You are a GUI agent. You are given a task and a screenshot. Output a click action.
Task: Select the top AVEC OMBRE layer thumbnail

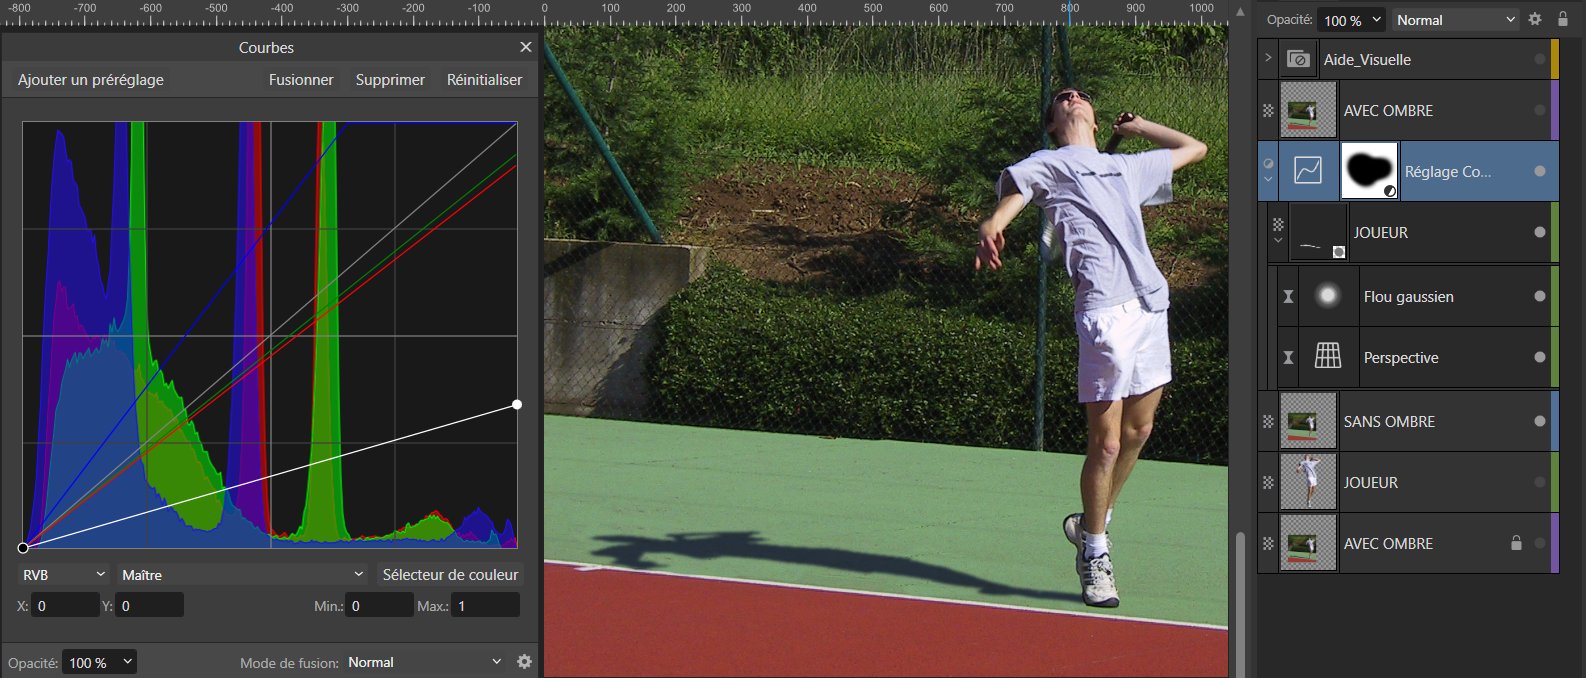(1308, 110)
